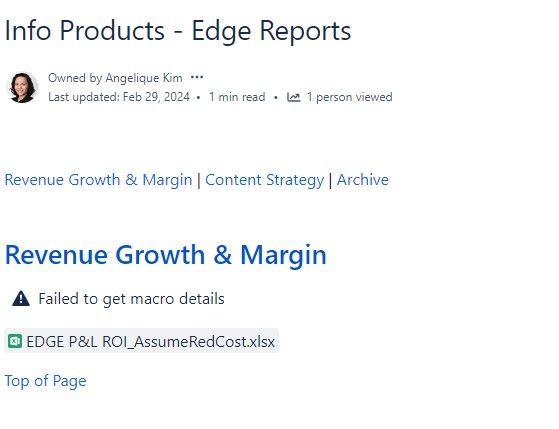Select the bold Revenue Growth & Margin heading

(x=166, y=255)
